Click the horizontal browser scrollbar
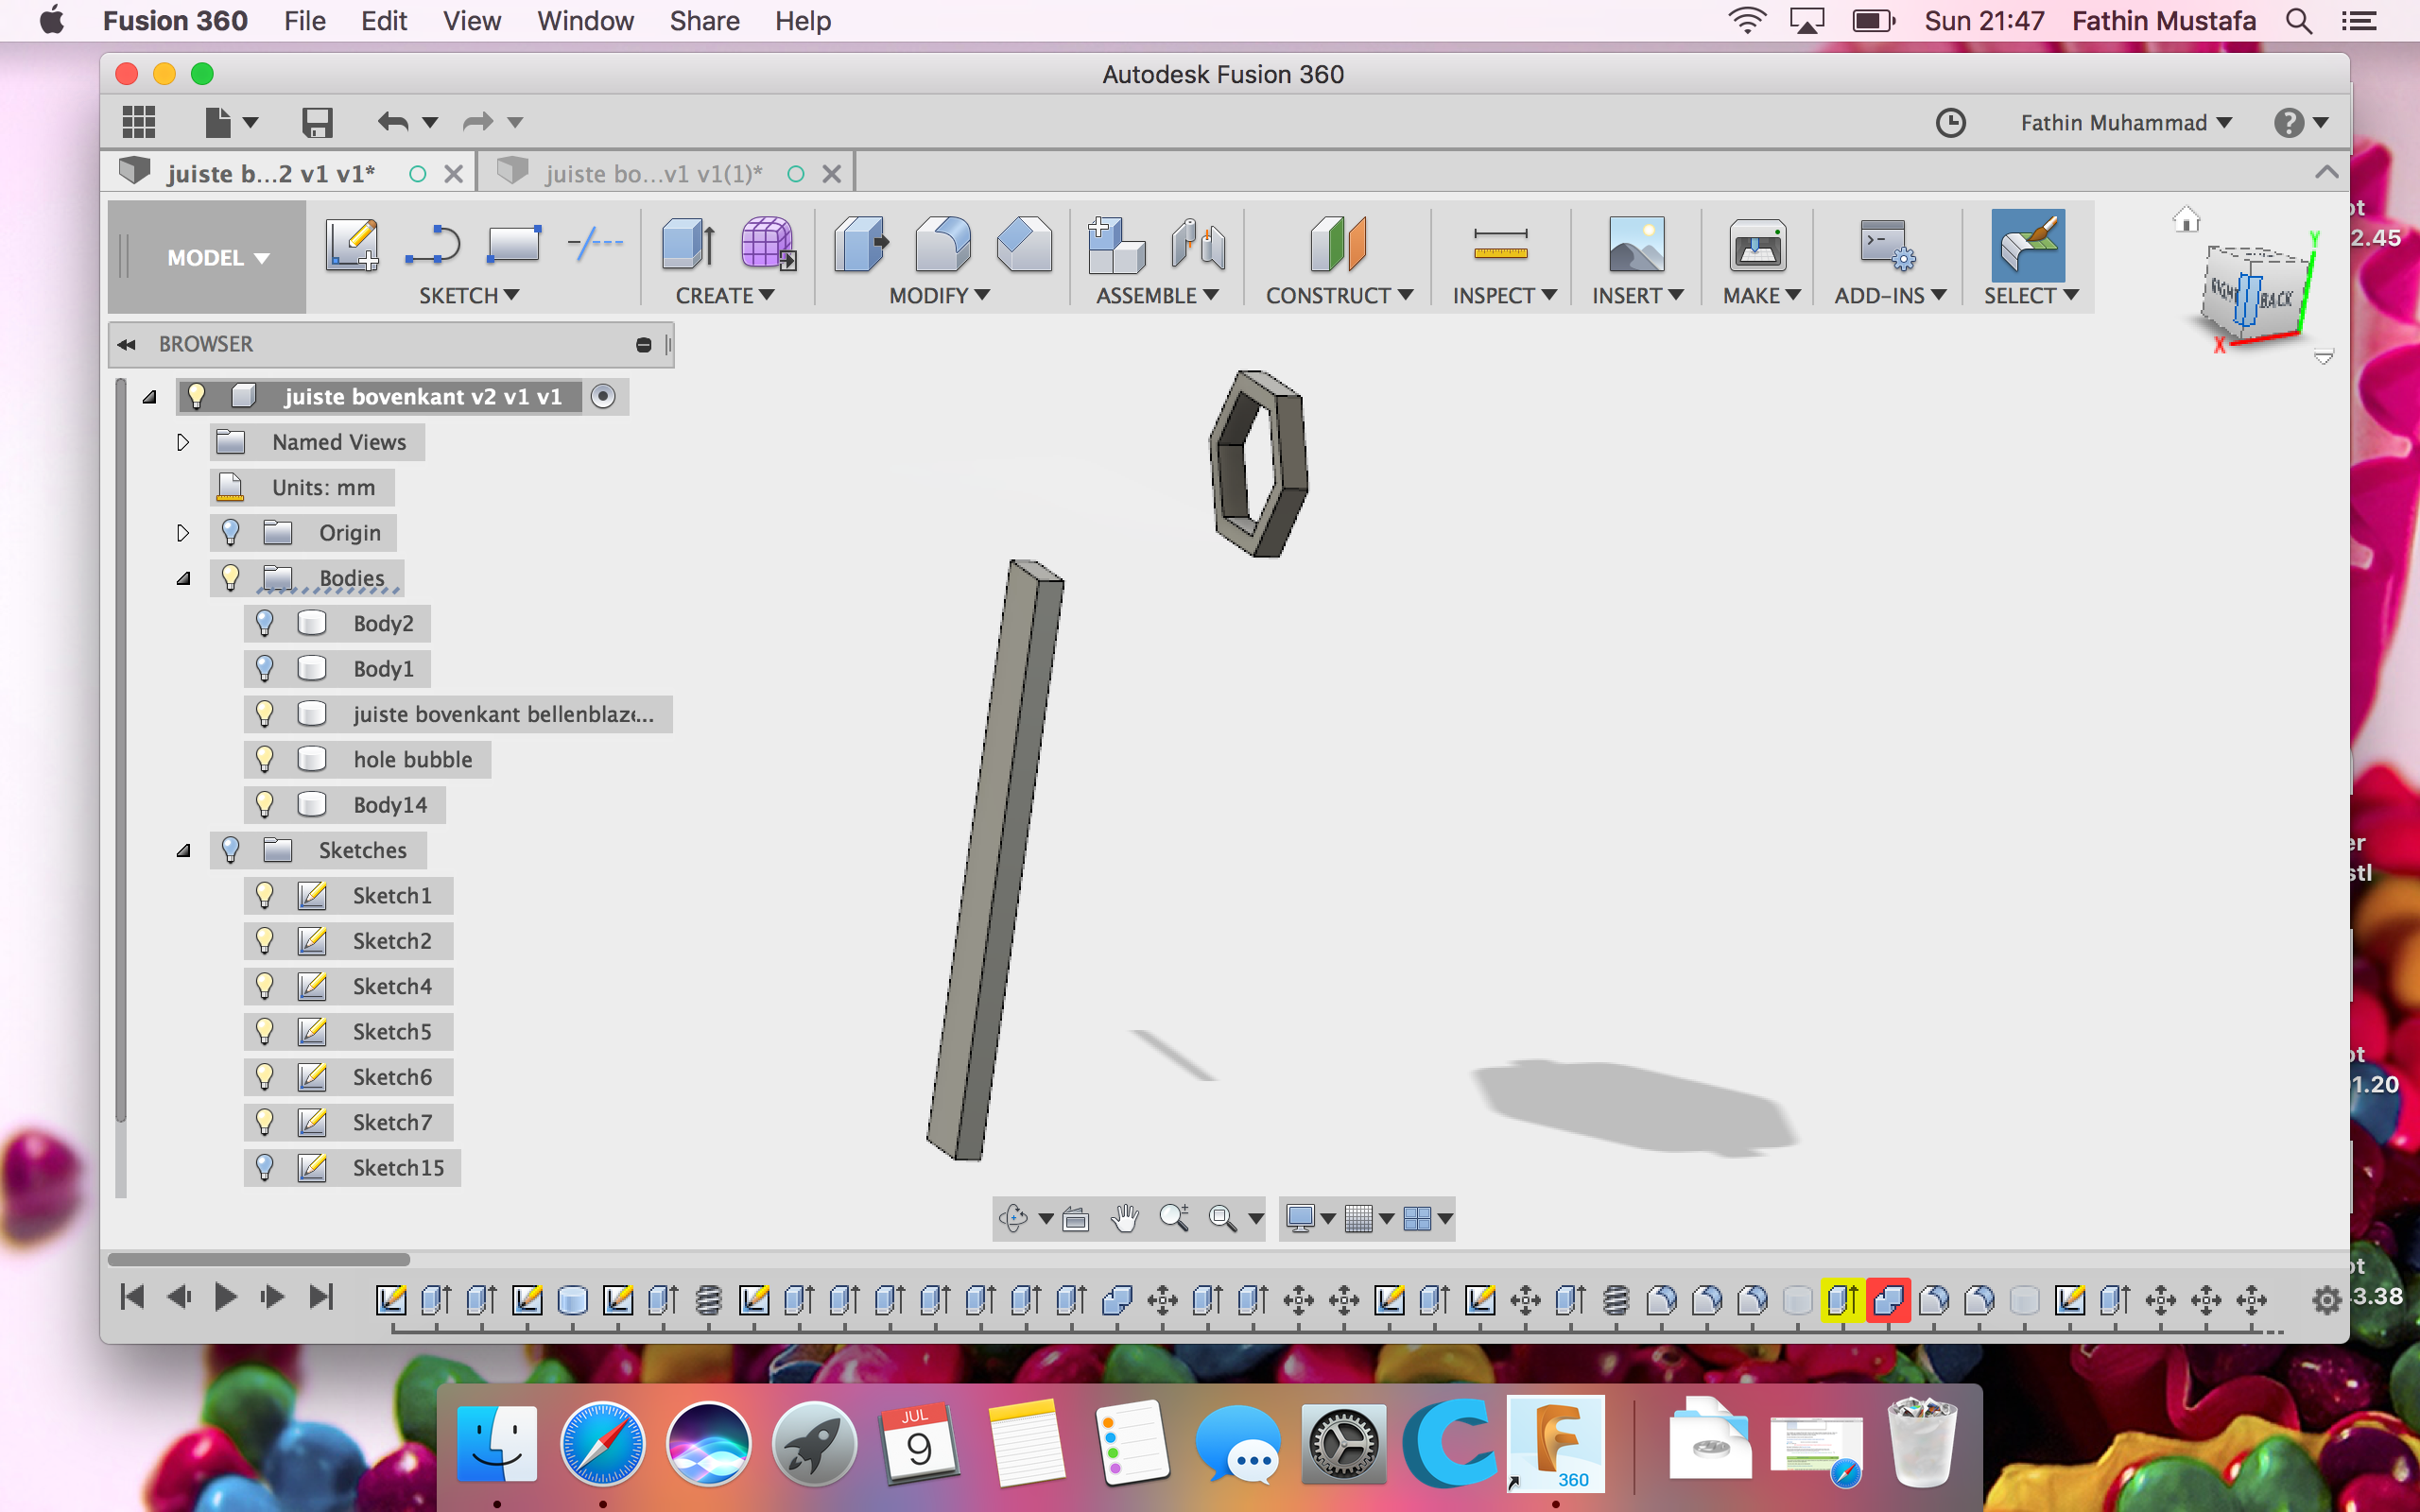This screenshot has width=2420, height=1512. (258, 1259)
